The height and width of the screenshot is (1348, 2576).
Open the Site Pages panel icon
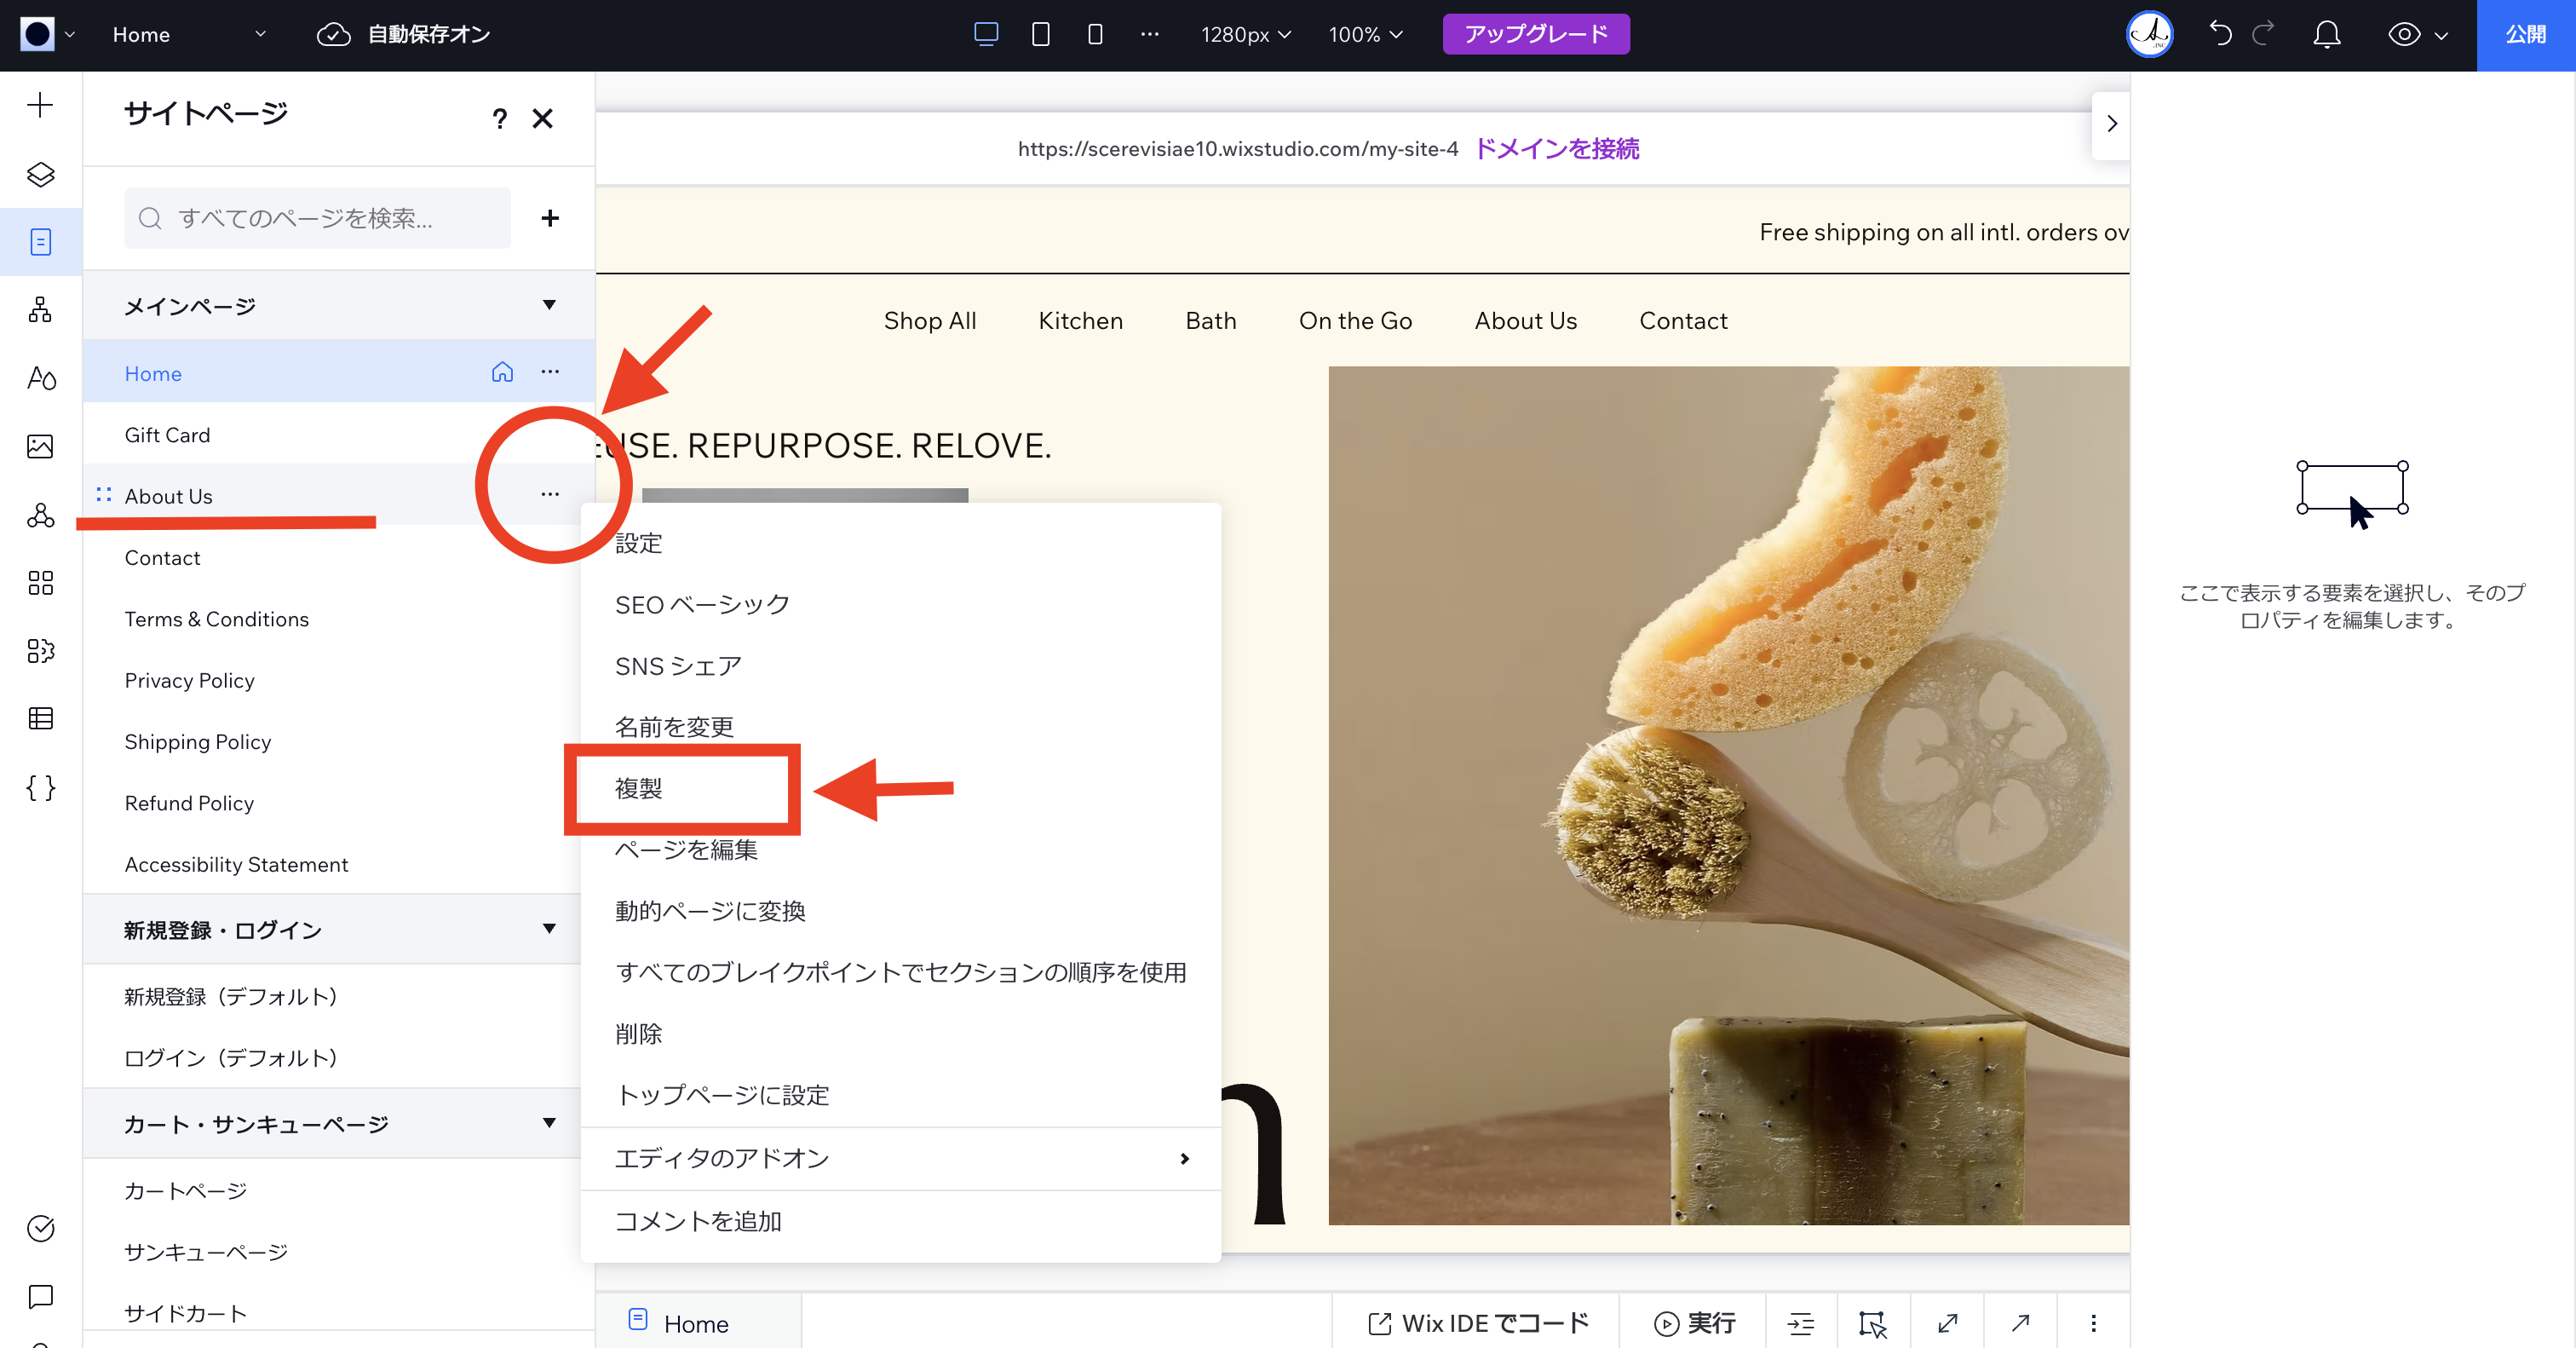pos(40,242)
